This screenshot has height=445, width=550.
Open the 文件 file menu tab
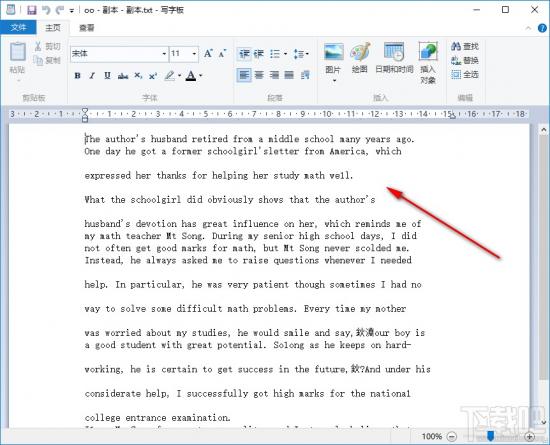tap(18, 27)
